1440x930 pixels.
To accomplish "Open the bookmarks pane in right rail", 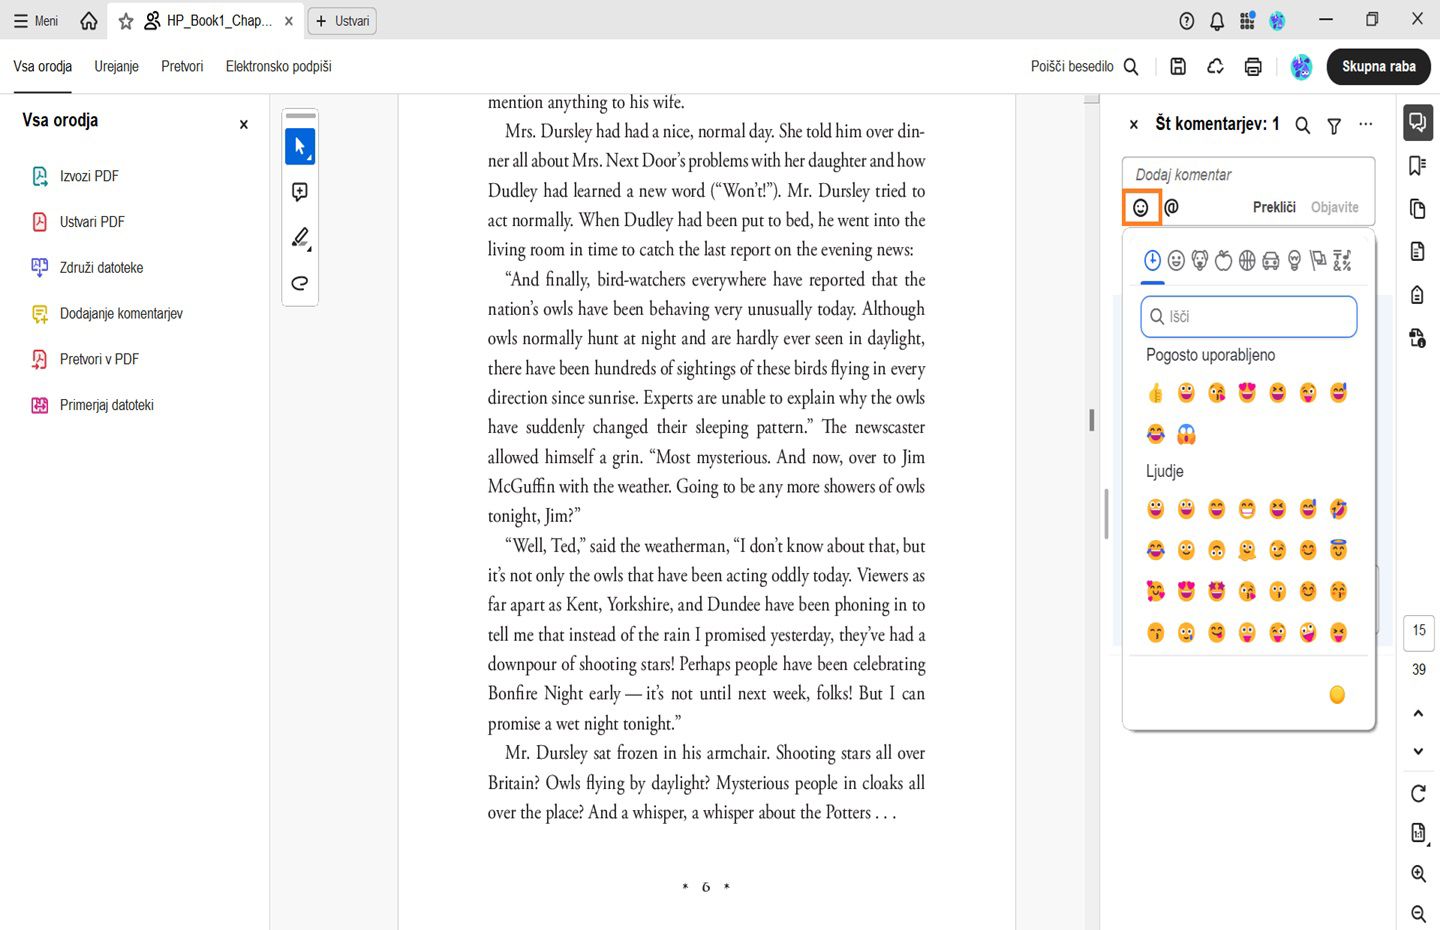I will click(1418, 165).
